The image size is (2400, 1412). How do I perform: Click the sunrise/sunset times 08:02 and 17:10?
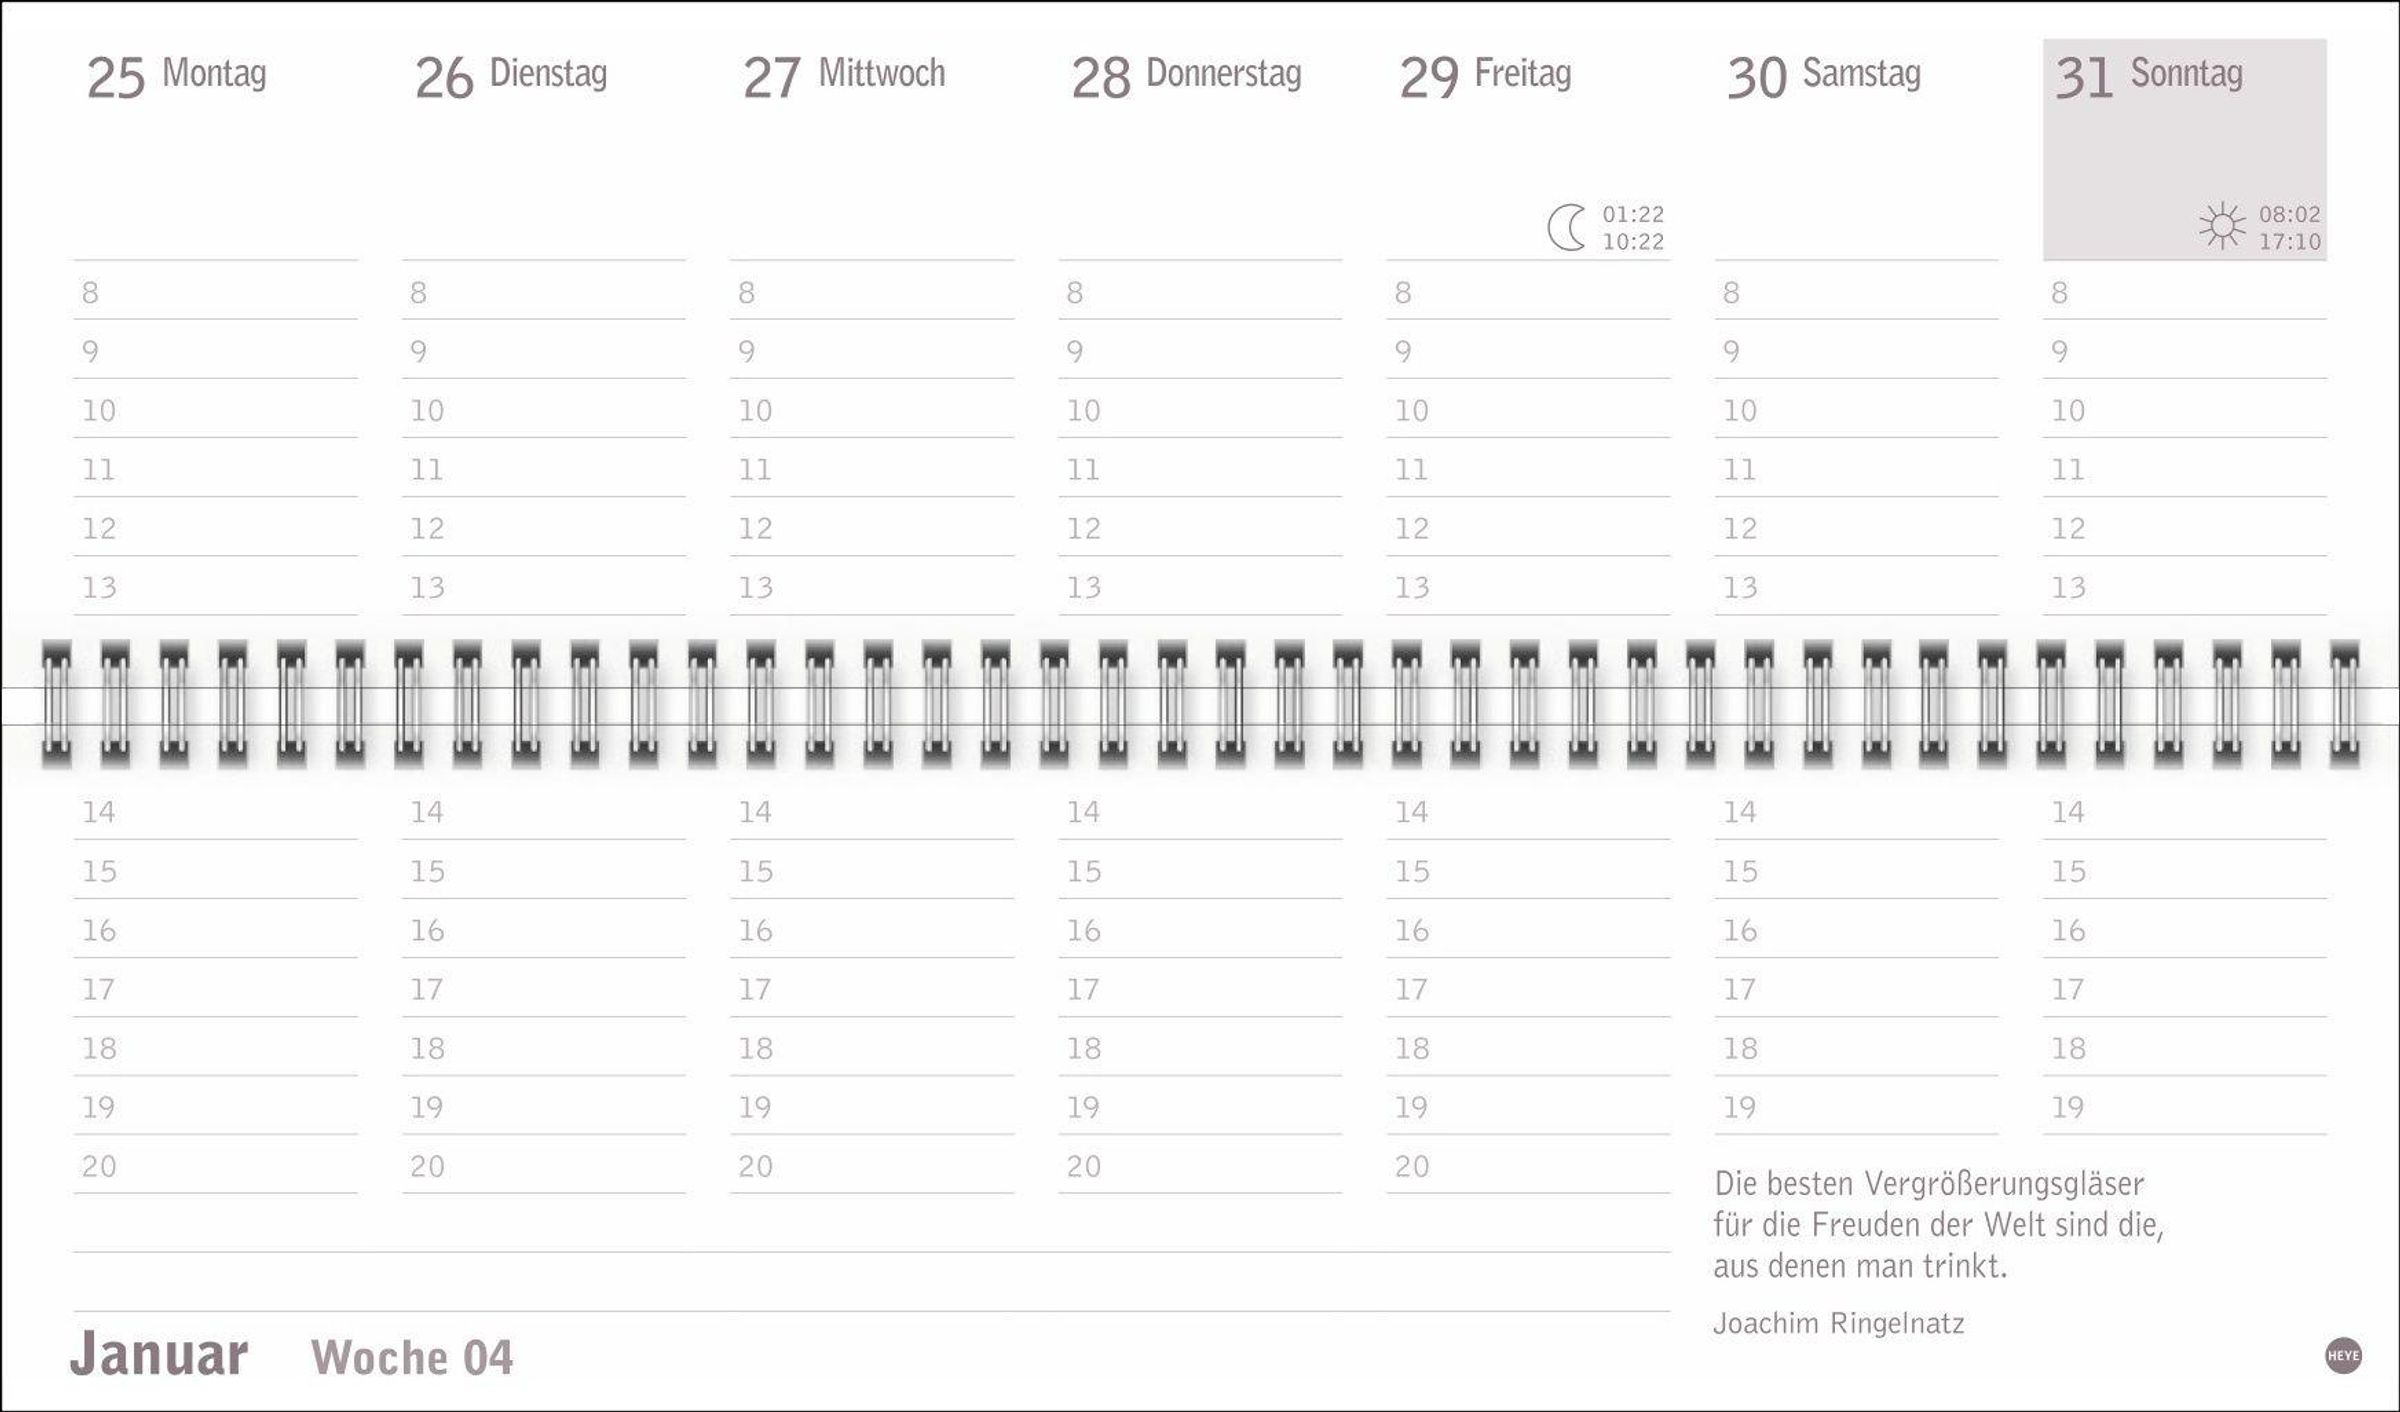click(x=2289, y=228)
